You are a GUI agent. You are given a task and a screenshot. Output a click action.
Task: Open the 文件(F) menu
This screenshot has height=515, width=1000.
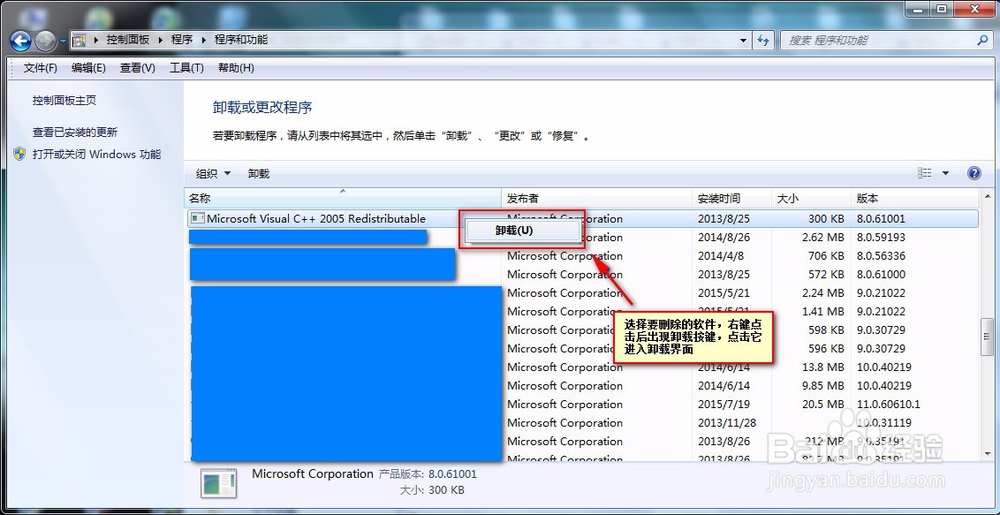pyautogui.click(x=40, y=68)
